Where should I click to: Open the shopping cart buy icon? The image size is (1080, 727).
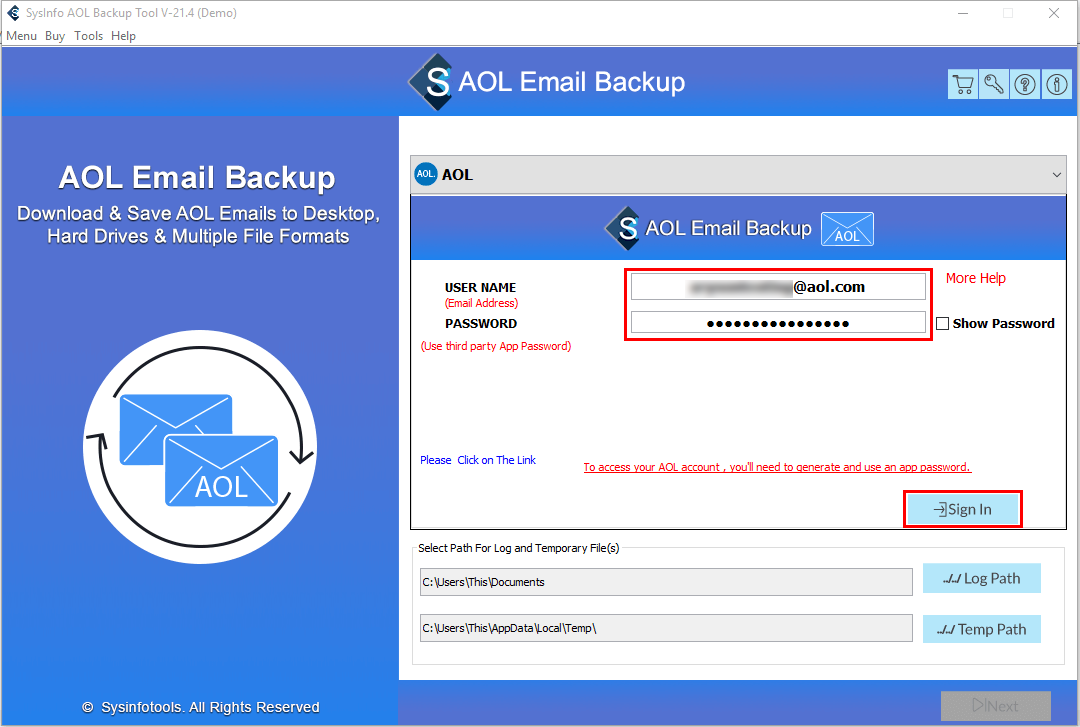pyautogui.click(x=963, y=85)
